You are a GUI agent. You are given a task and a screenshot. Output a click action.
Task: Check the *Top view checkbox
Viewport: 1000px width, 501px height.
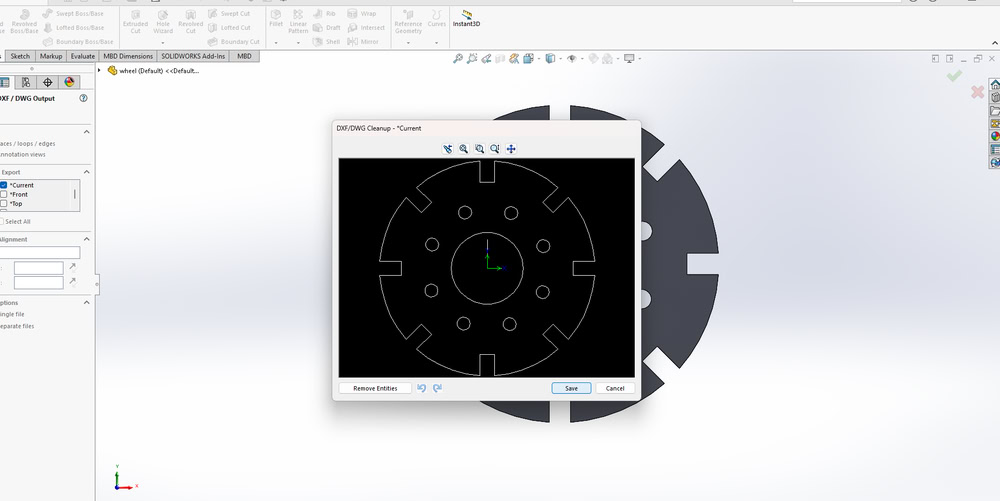coord(4,204)
